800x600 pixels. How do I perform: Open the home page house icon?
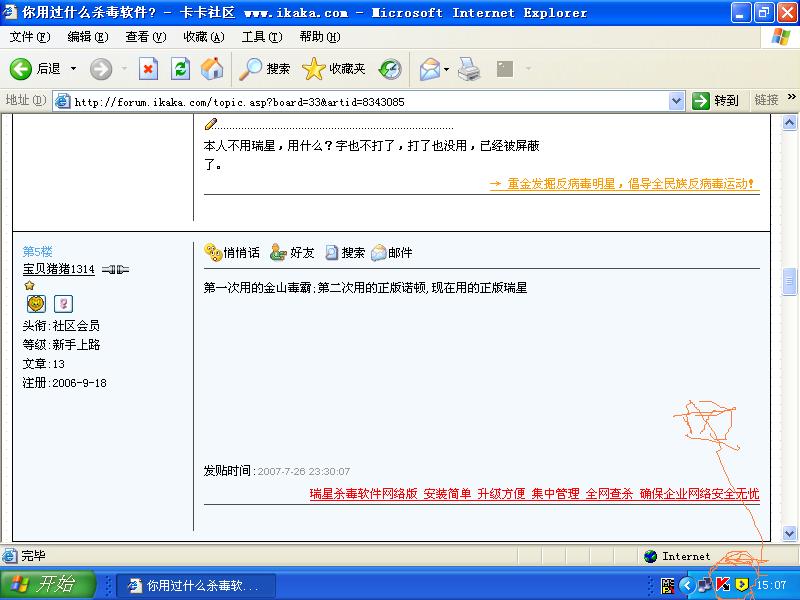click(212, 69)
